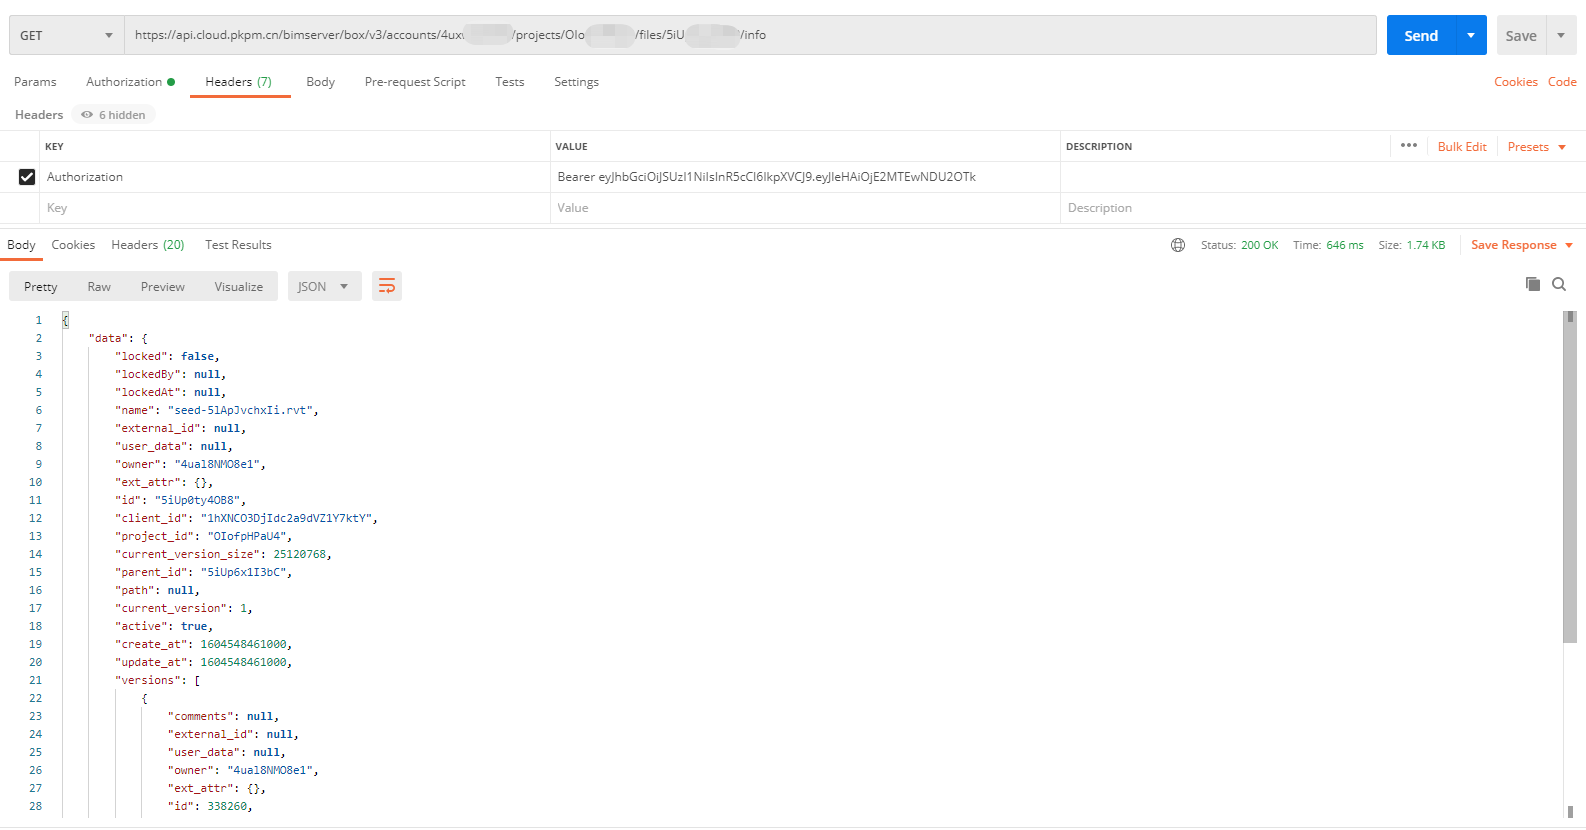This screenshot has height=830, width=1586.
Task: Click the wrap lines icon in response toolbar
Action: (x=386, y=287)
